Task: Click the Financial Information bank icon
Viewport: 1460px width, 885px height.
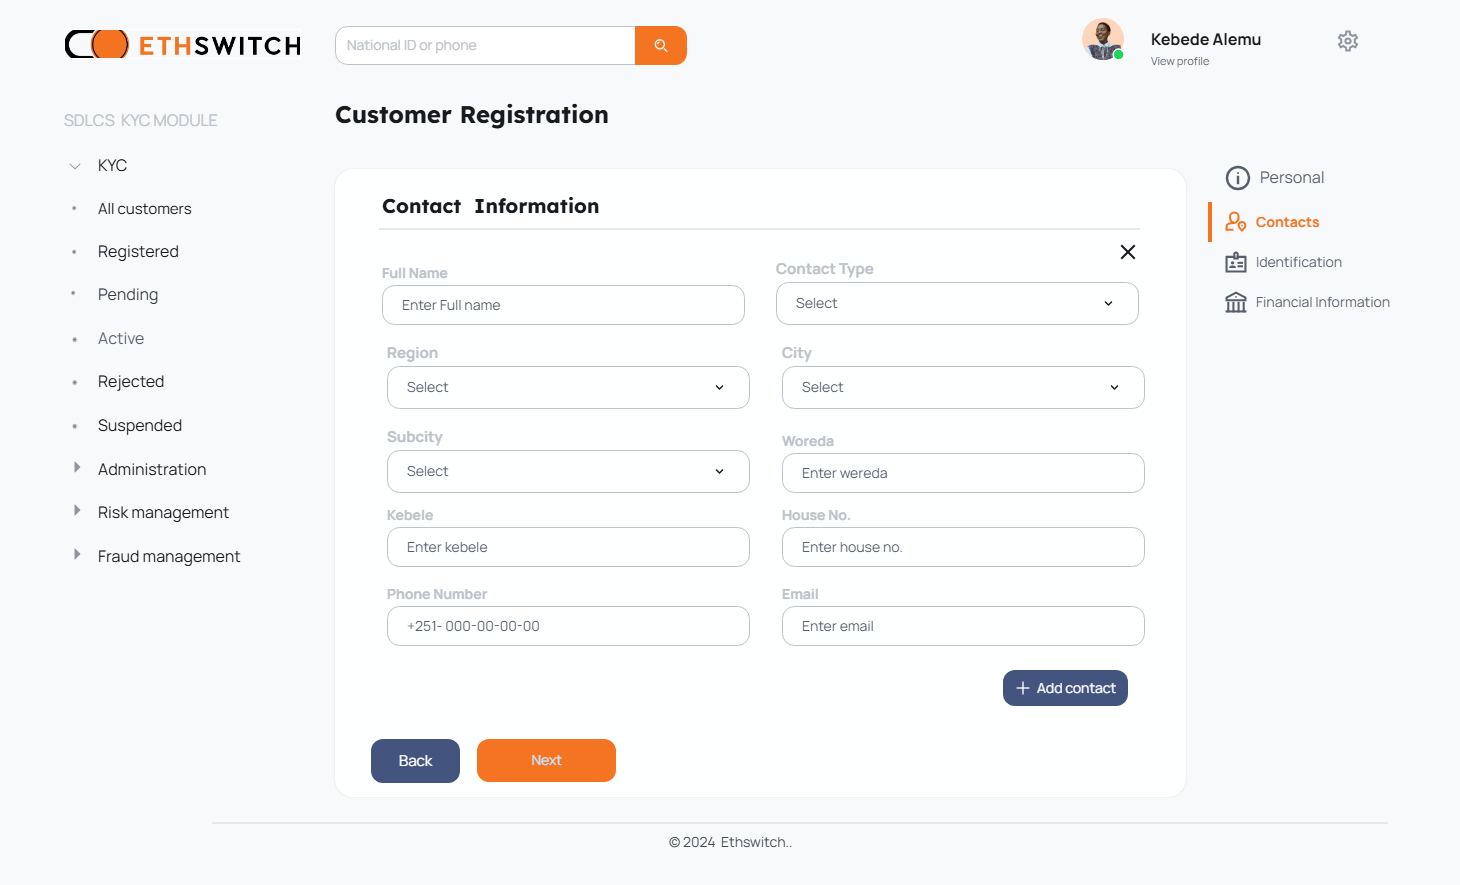Action: click(x=1236, y=302)
